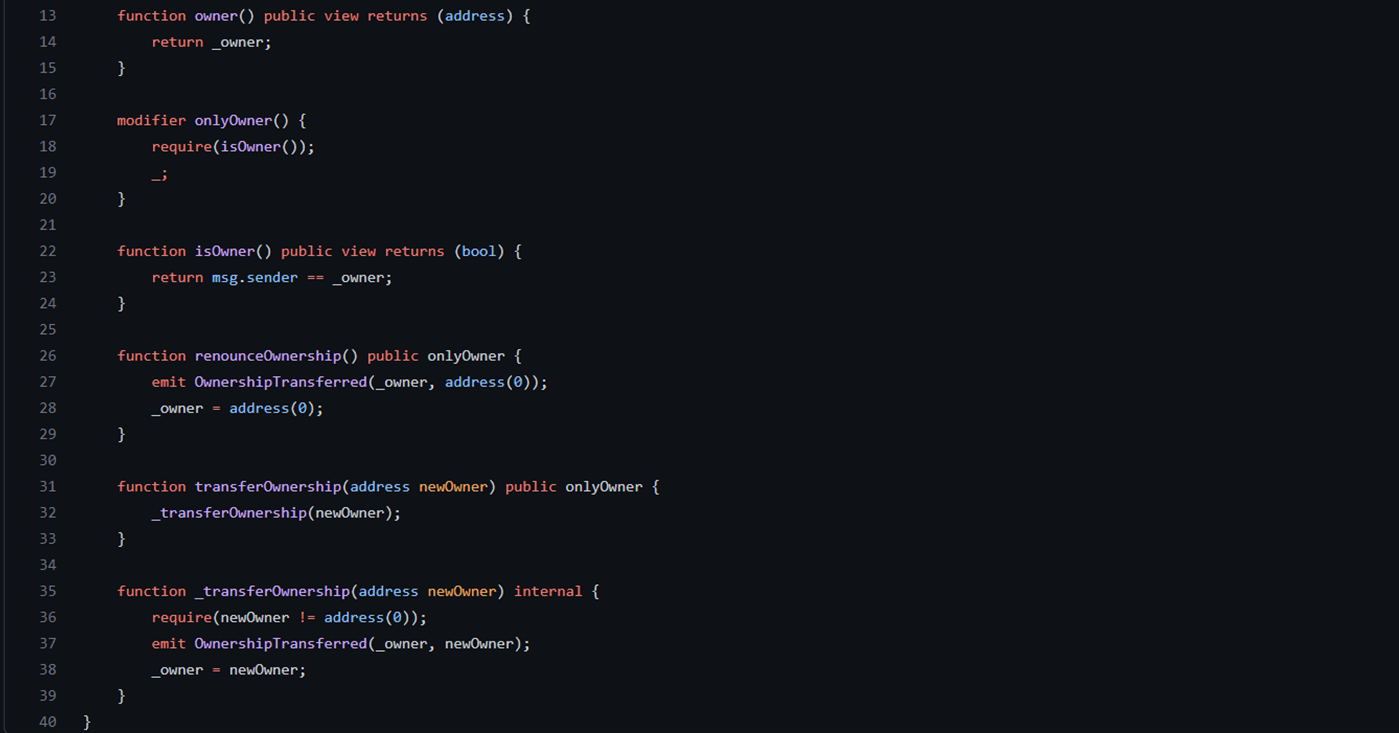Click line number 40 at the closing brace

(48, 722)
